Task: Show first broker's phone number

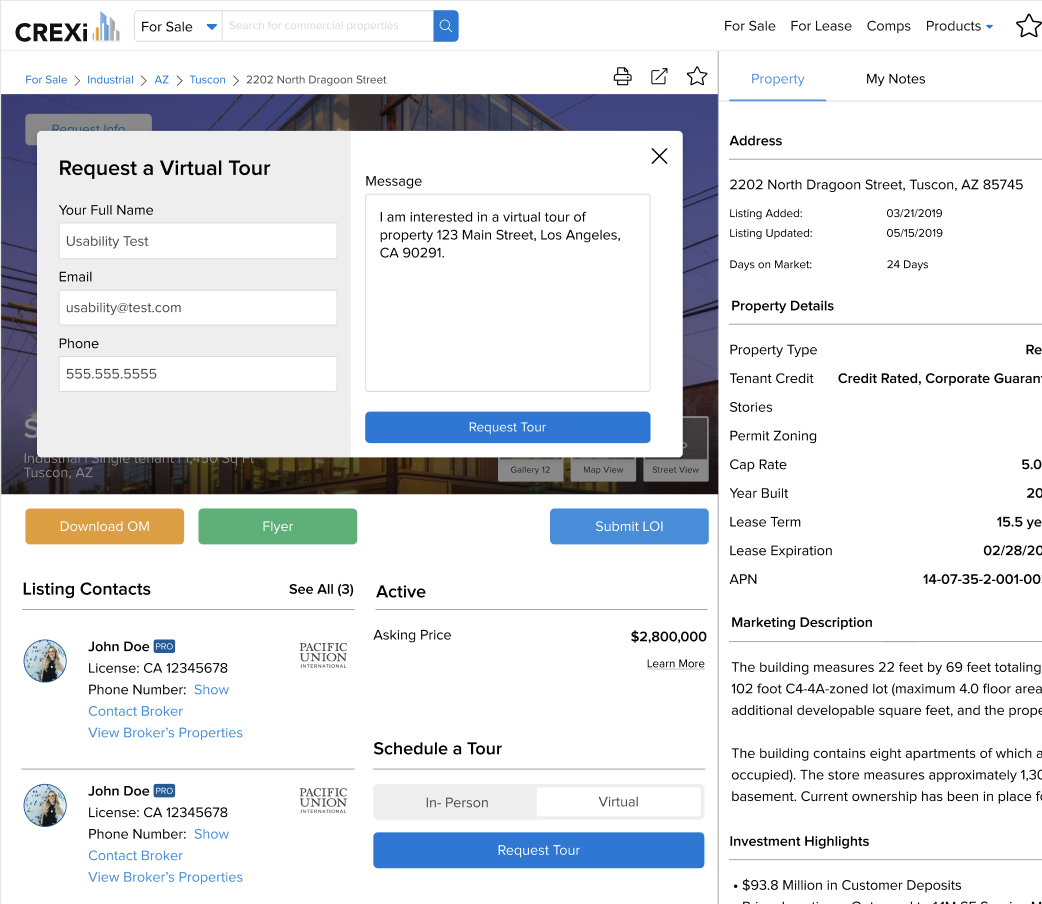Action: tap(211, 690)
